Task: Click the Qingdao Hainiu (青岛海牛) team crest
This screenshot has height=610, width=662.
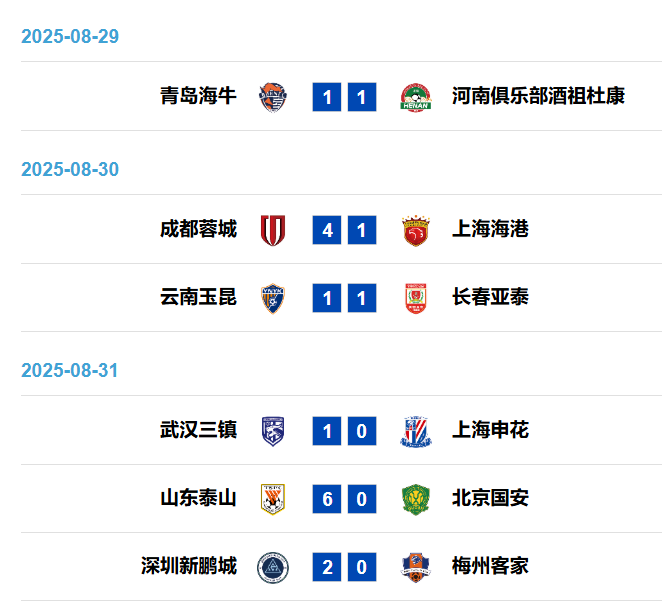Action: [273, 97]
